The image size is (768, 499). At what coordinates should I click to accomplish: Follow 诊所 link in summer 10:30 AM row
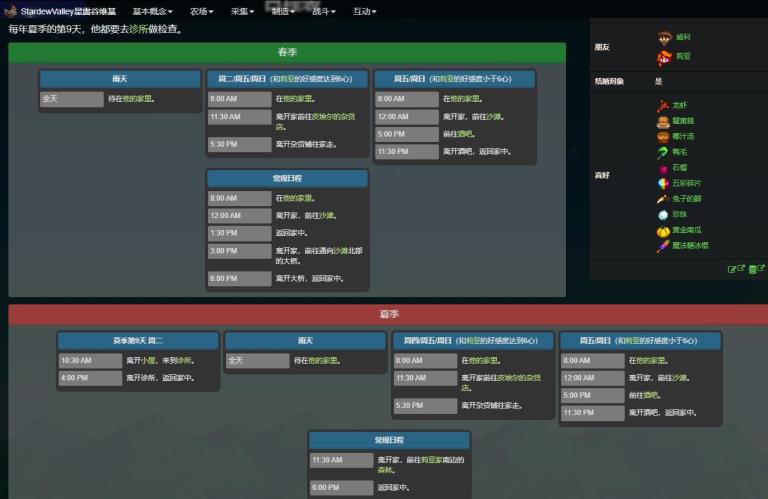(x=184, y=360)
